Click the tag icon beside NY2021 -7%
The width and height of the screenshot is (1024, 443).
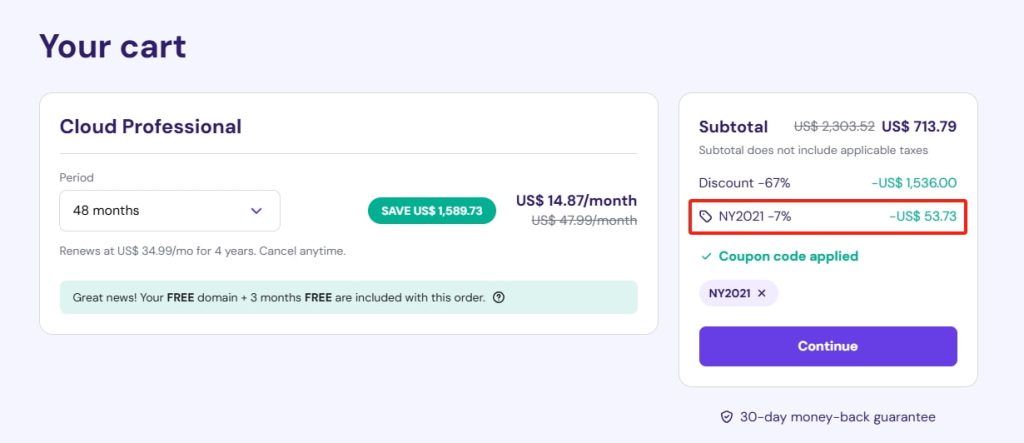click(x=706, y=216)
